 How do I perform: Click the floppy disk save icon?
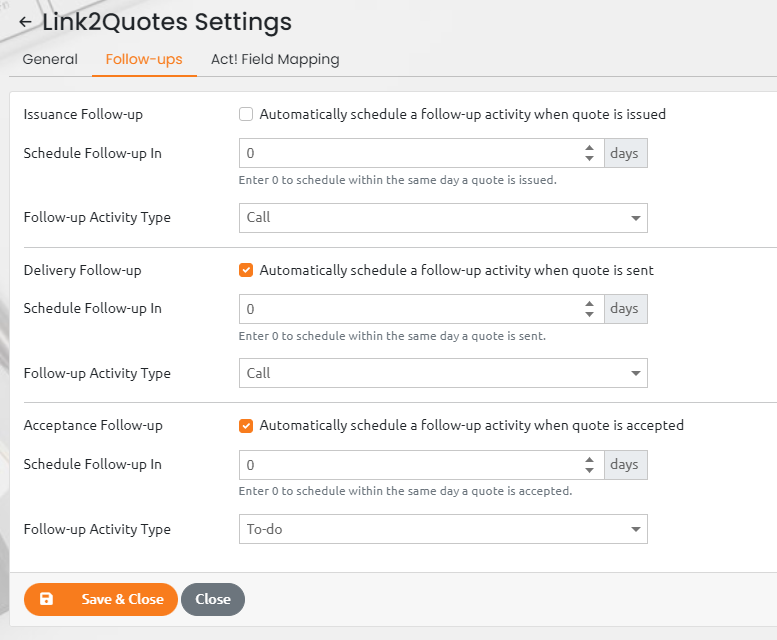(x=46, y=599)
